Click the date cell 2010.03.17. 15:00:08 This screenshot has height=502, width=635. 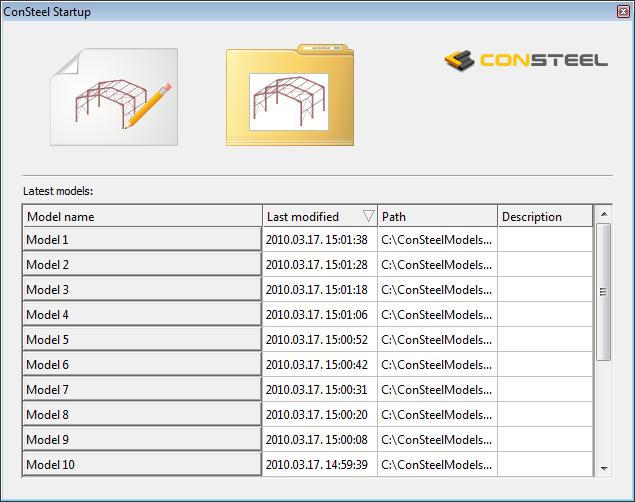(320, 439)
